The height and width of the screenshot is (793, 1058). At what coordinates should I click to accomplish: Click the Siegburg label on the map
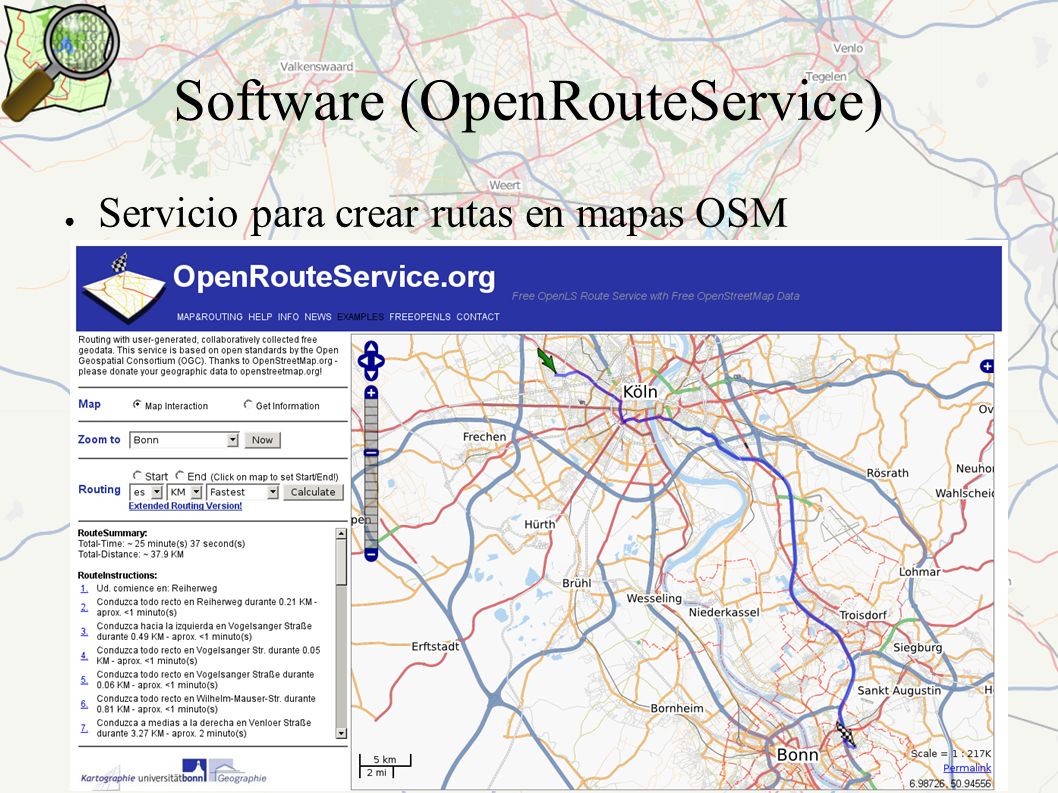[918, 648]
